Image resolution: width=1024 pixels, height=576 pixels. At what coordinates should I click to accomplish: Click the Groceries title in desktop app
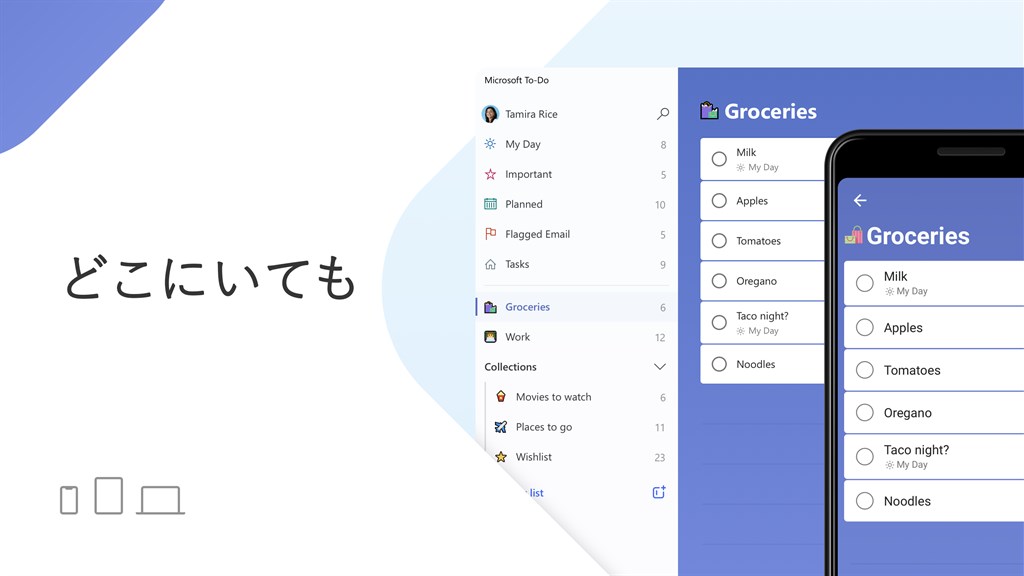pos(771,111)
